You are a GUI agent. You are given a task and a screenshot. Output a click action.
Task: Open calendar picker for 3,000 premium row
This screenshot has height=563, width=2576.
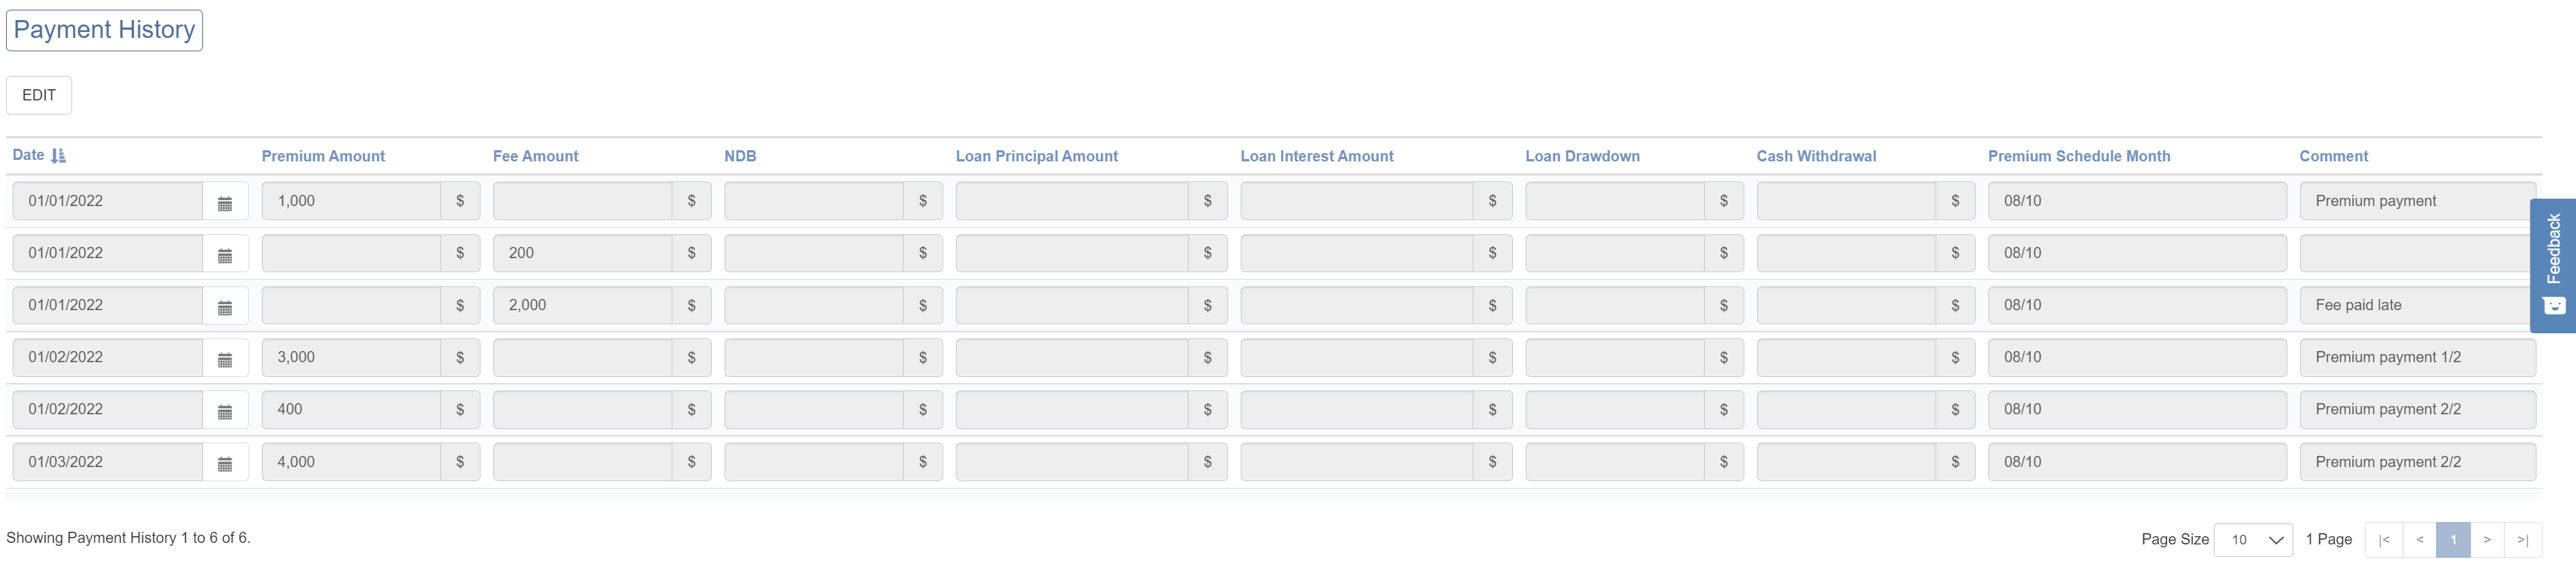225,358
